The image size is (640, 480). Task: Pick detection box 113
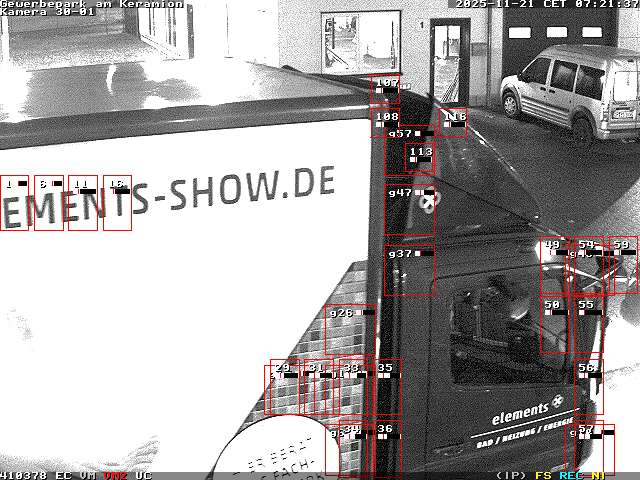tap(420, 158)
